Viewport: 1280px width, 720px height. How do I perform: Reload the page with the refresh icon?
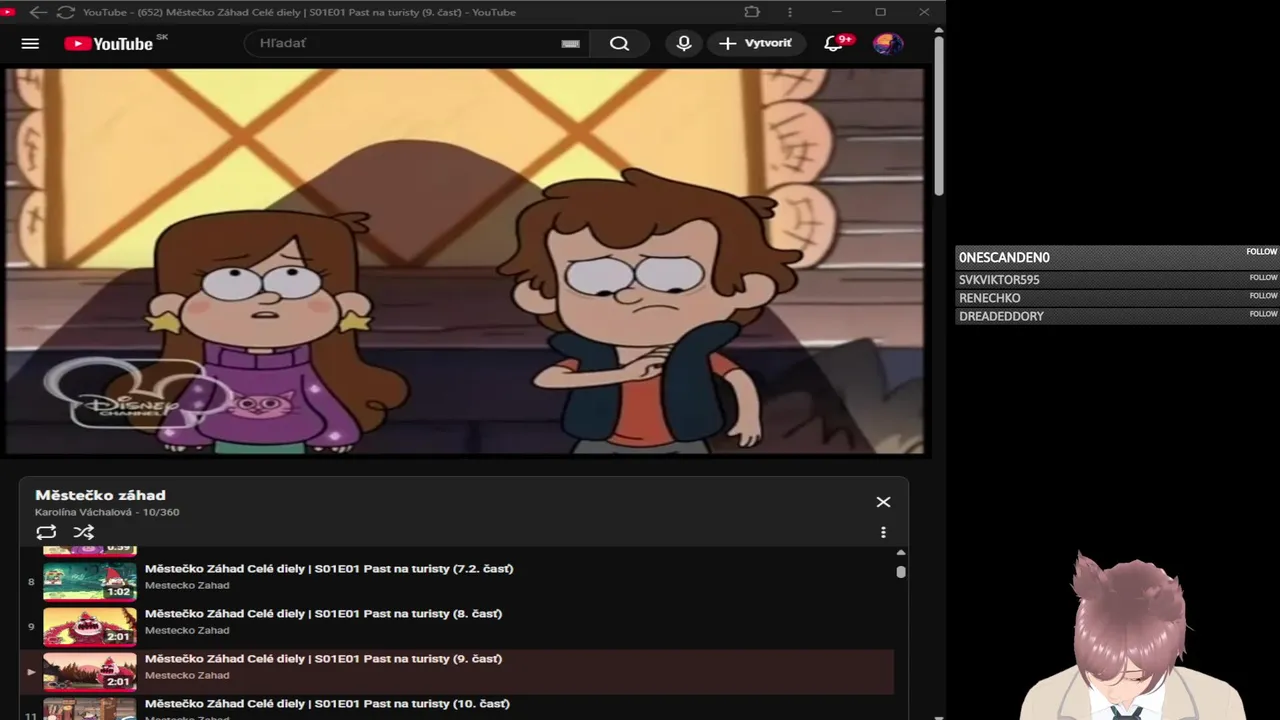(x=66, y=12)
